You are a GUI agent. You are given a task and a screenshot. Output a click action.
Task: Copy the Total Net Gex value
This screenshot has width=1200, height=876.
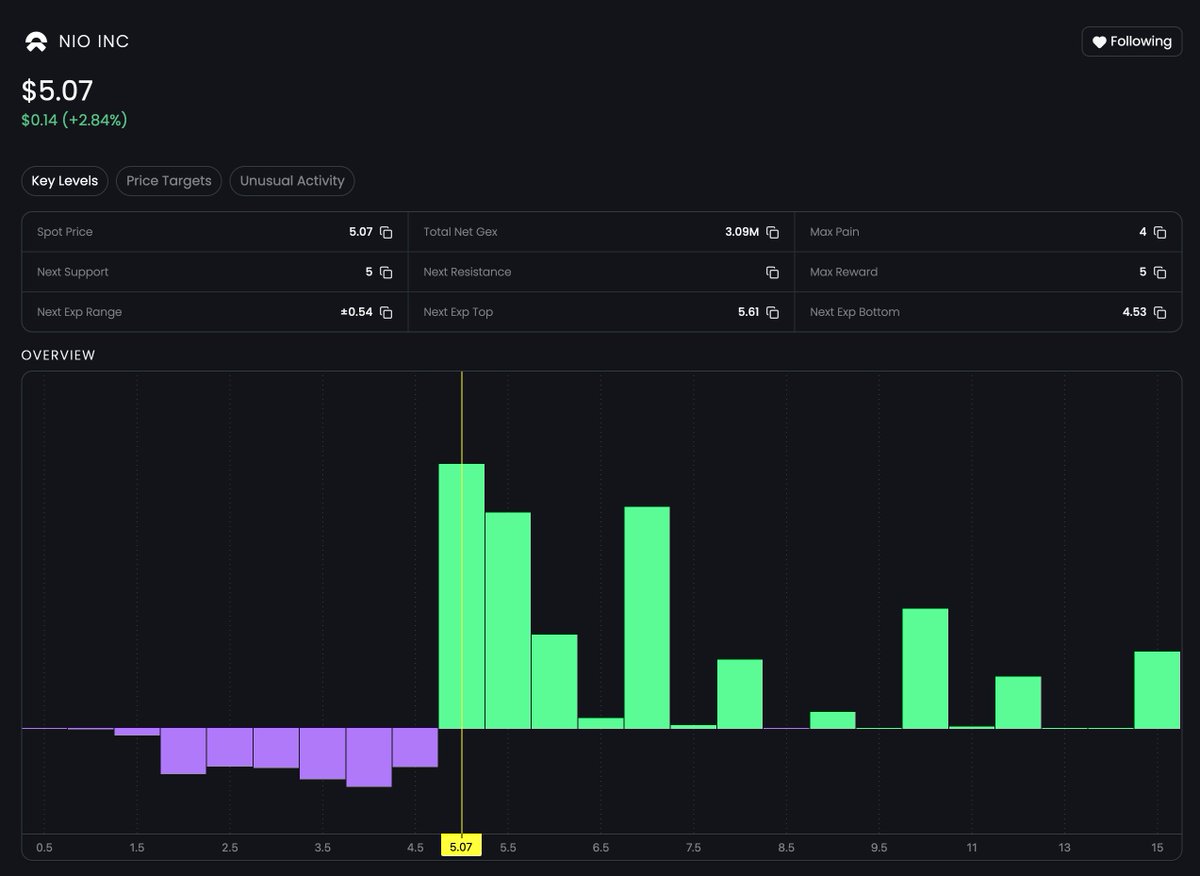(x=772, y=232)
